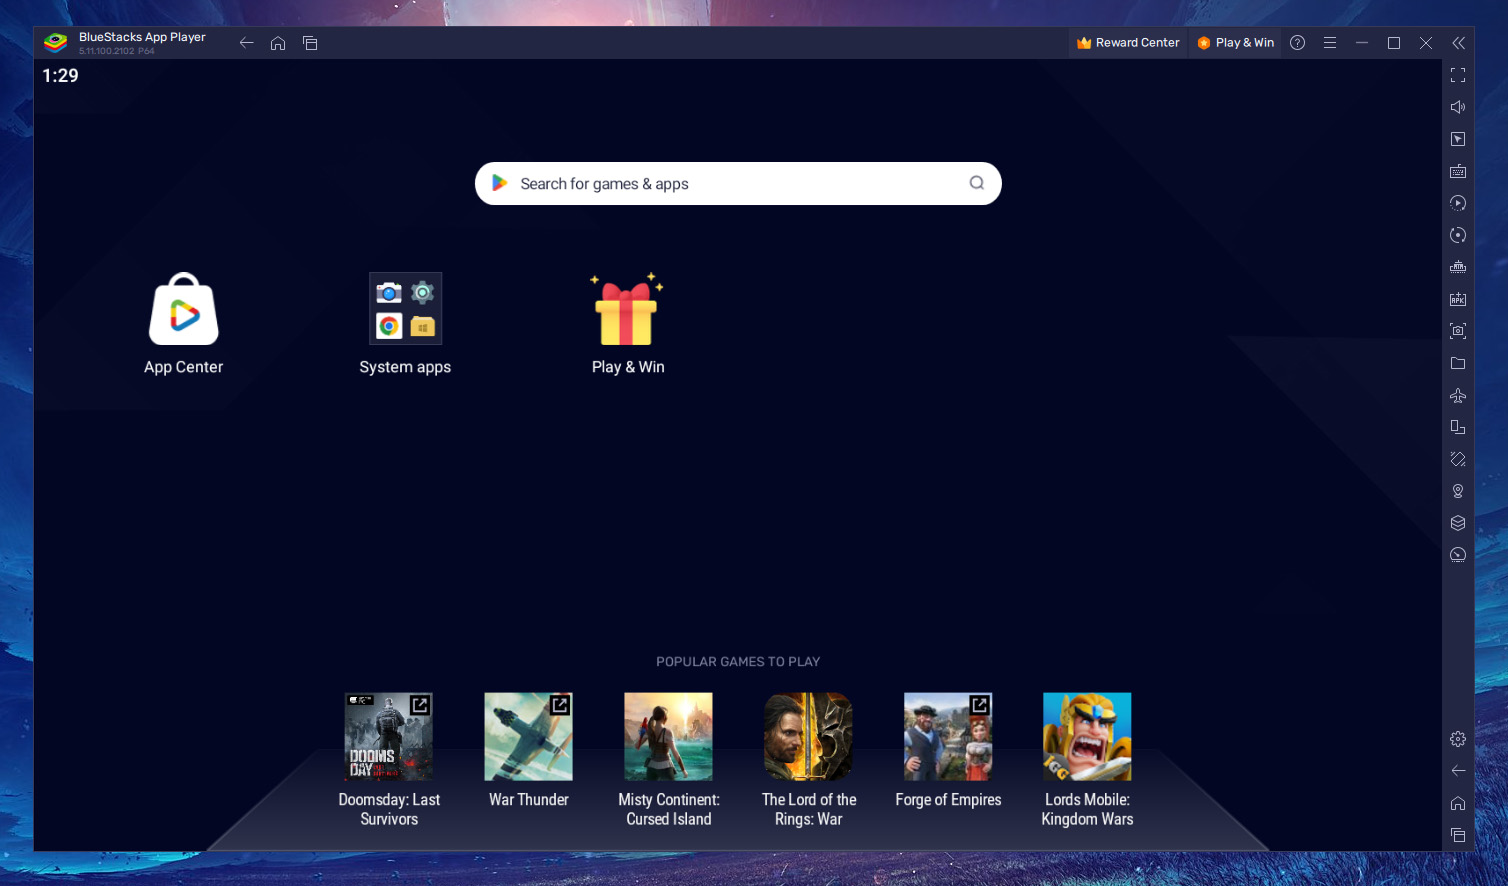1508x886 pixels.
Task: Open The Lord of the Rings: War
Action: [x=808, y=737]
